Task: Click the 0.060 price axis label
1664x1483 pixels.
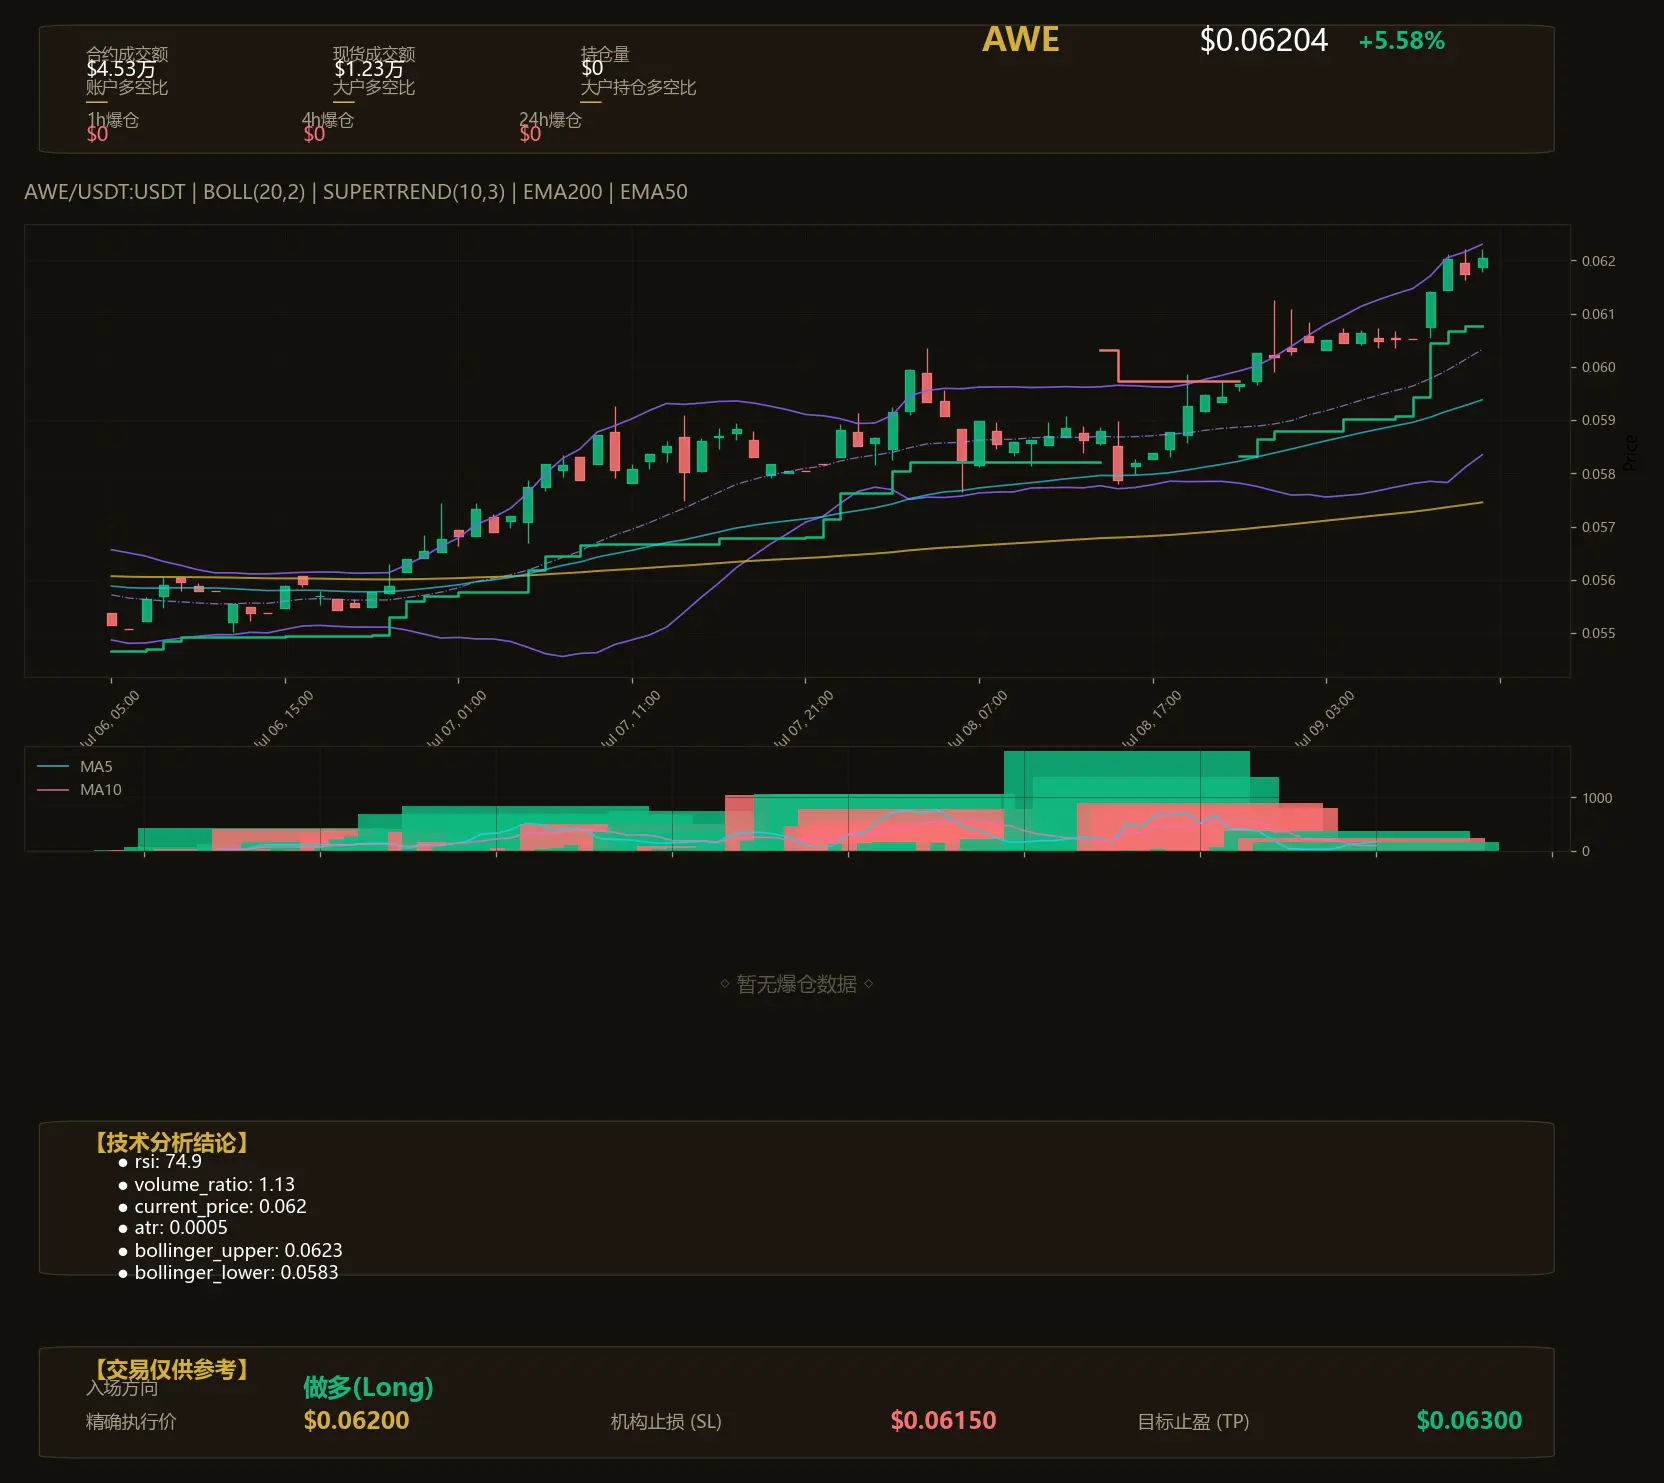Action: [x=1598, y=367]
